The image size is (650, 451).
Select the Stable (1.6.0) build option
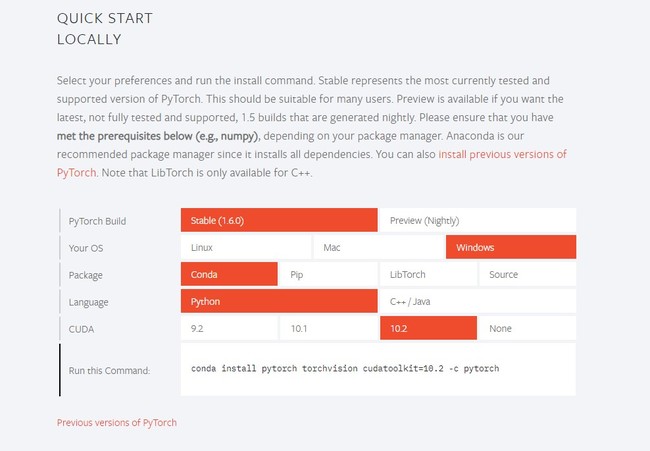click(279, 220)
